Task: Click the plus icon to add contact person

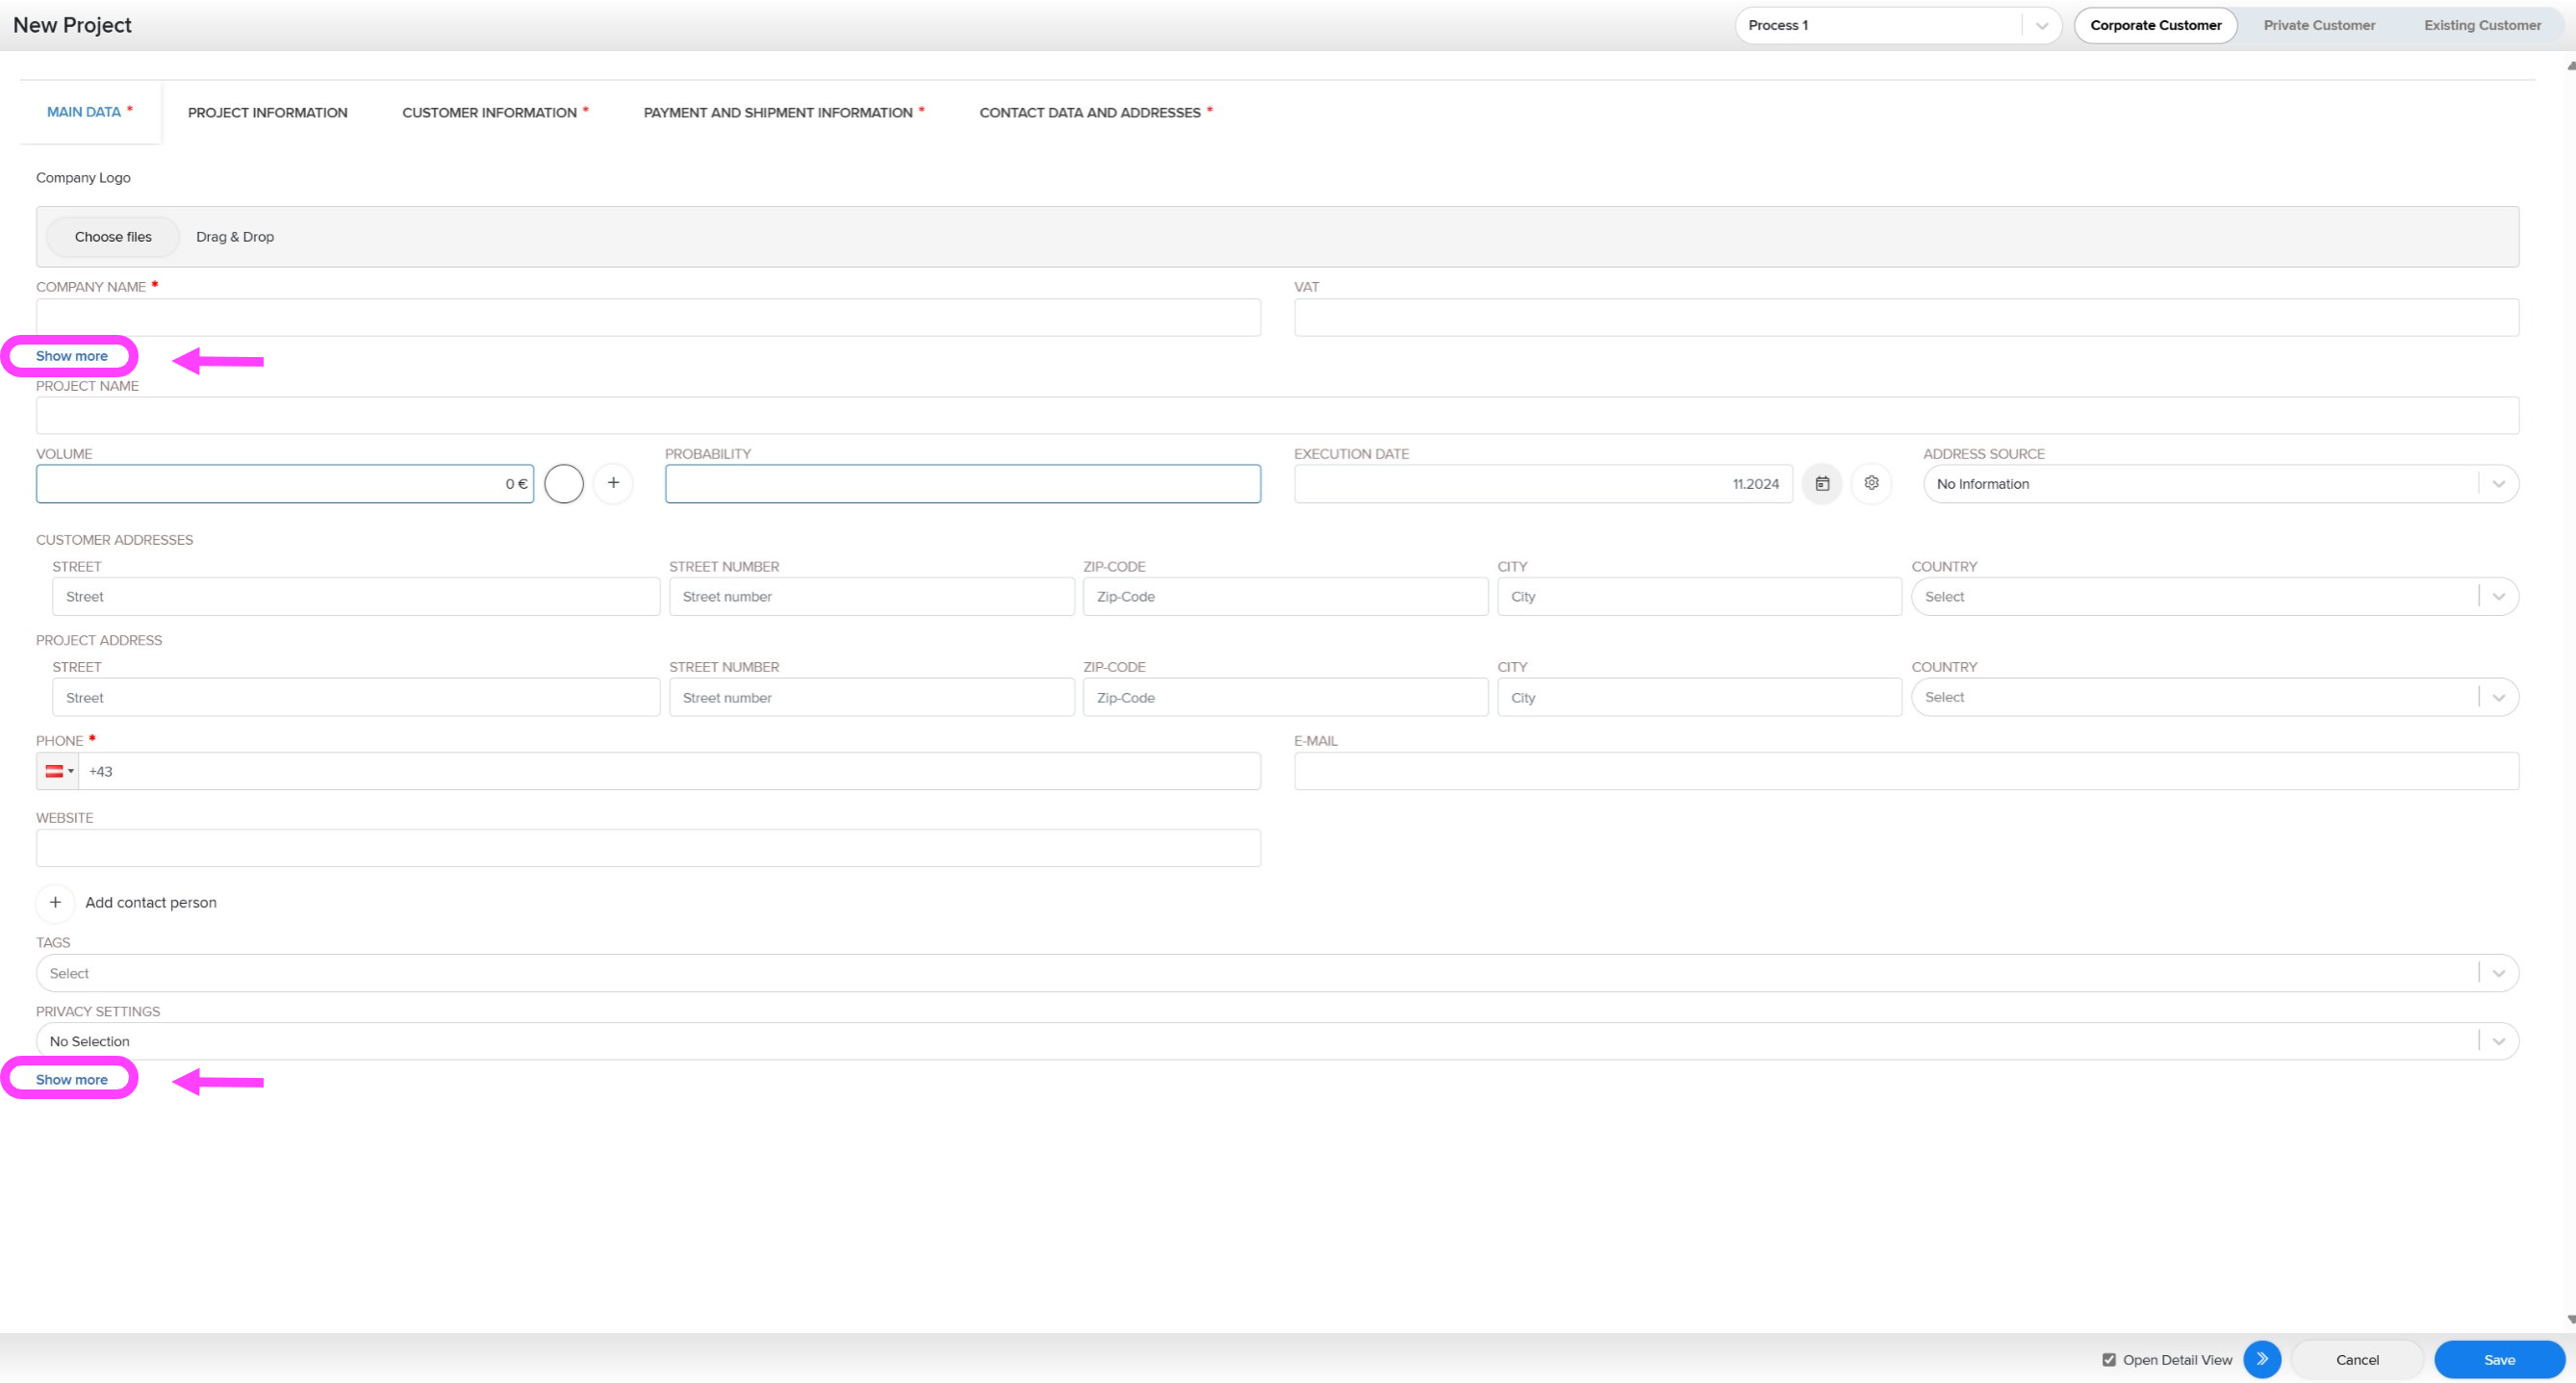Action: (55, 903)
